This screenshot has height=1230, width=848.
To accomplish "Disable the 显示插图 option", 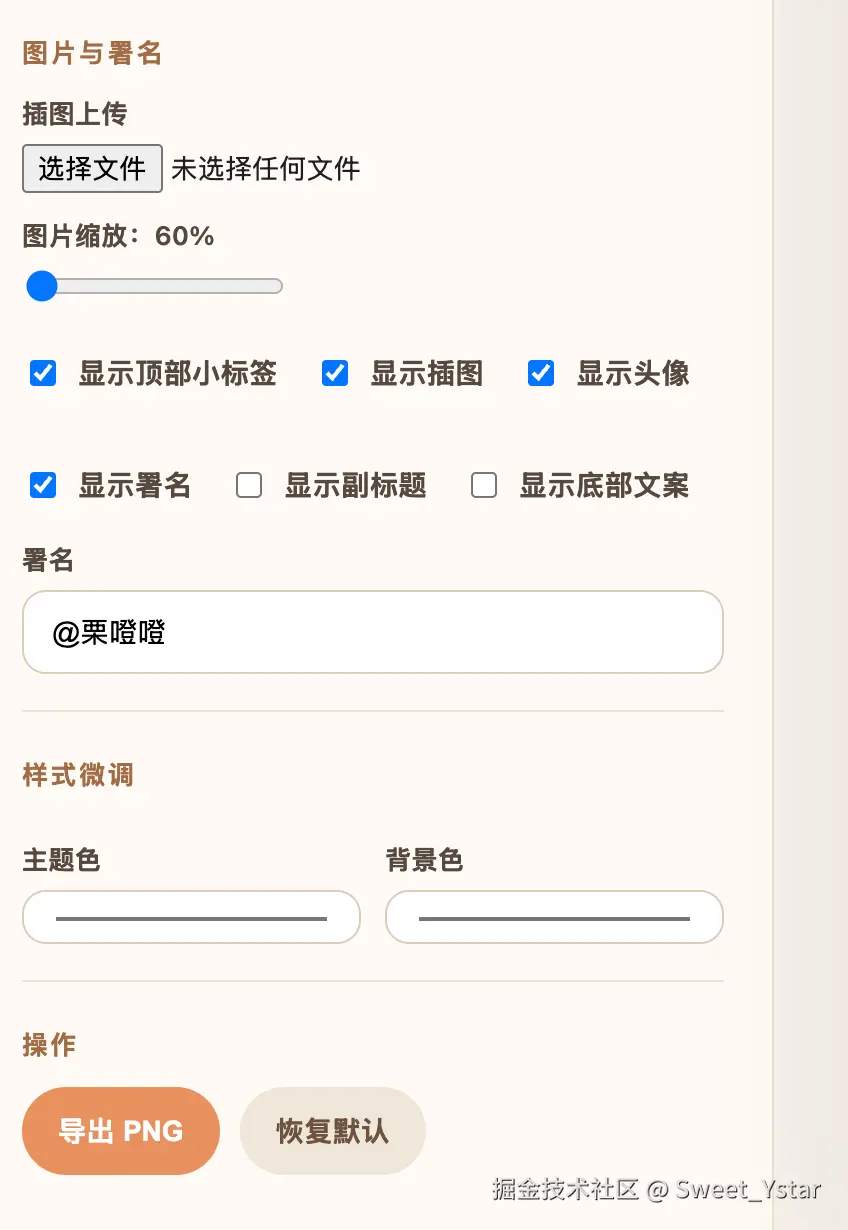I will [335, 373].
